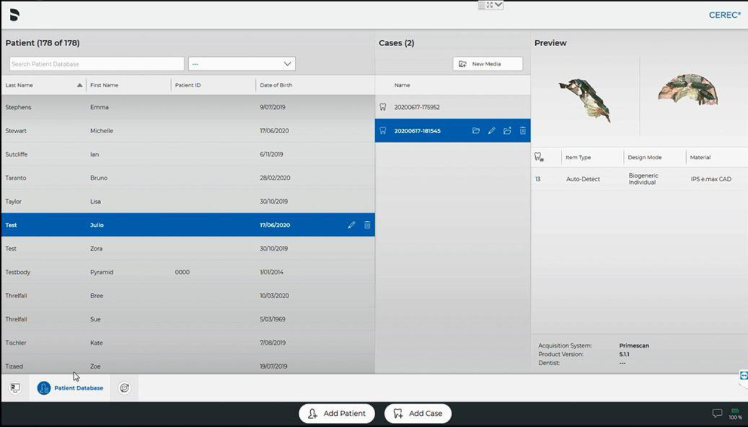
Task: Click the Add Patient button
Action: click(x=337, y=413)
